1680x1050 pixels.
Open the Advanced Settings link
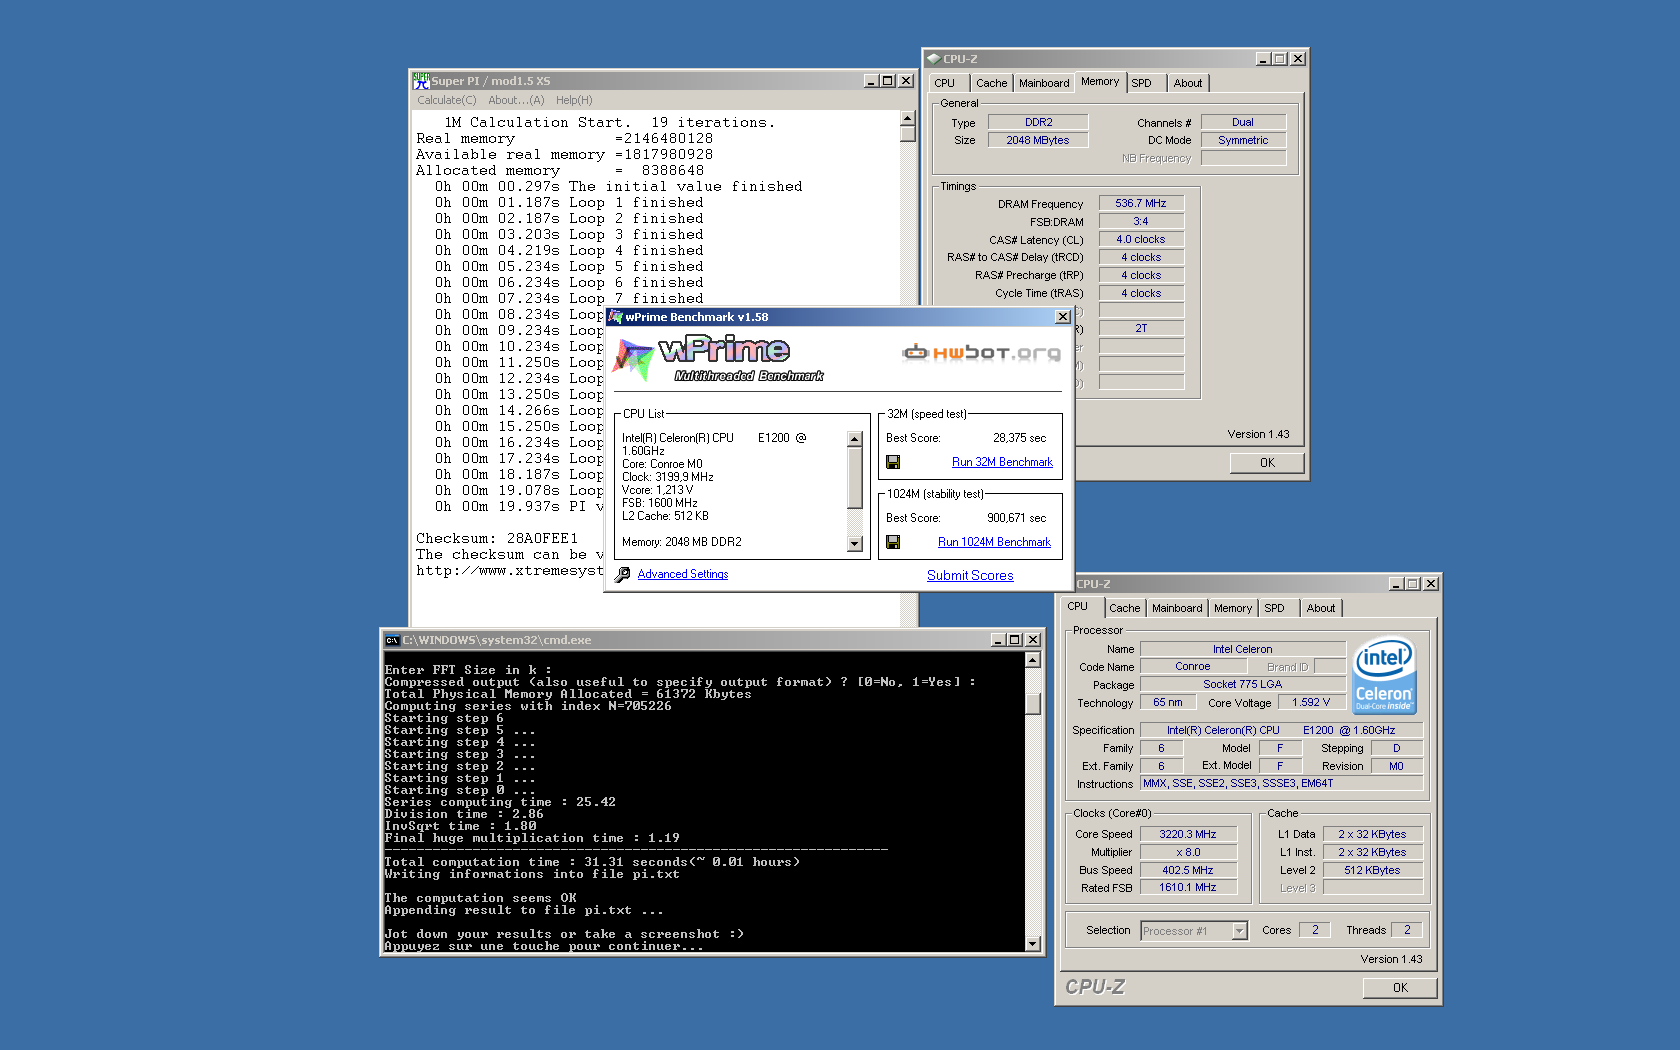683,574
